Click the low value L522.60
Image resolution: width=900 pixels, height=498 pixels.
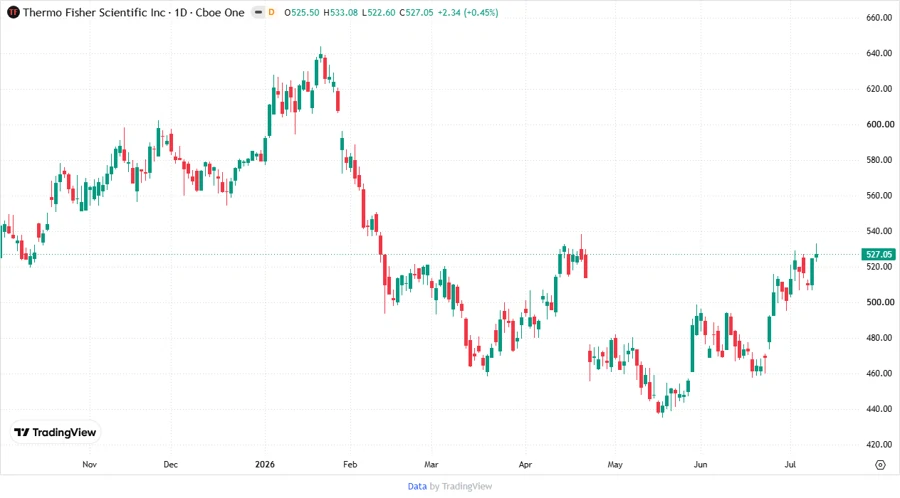378,12
